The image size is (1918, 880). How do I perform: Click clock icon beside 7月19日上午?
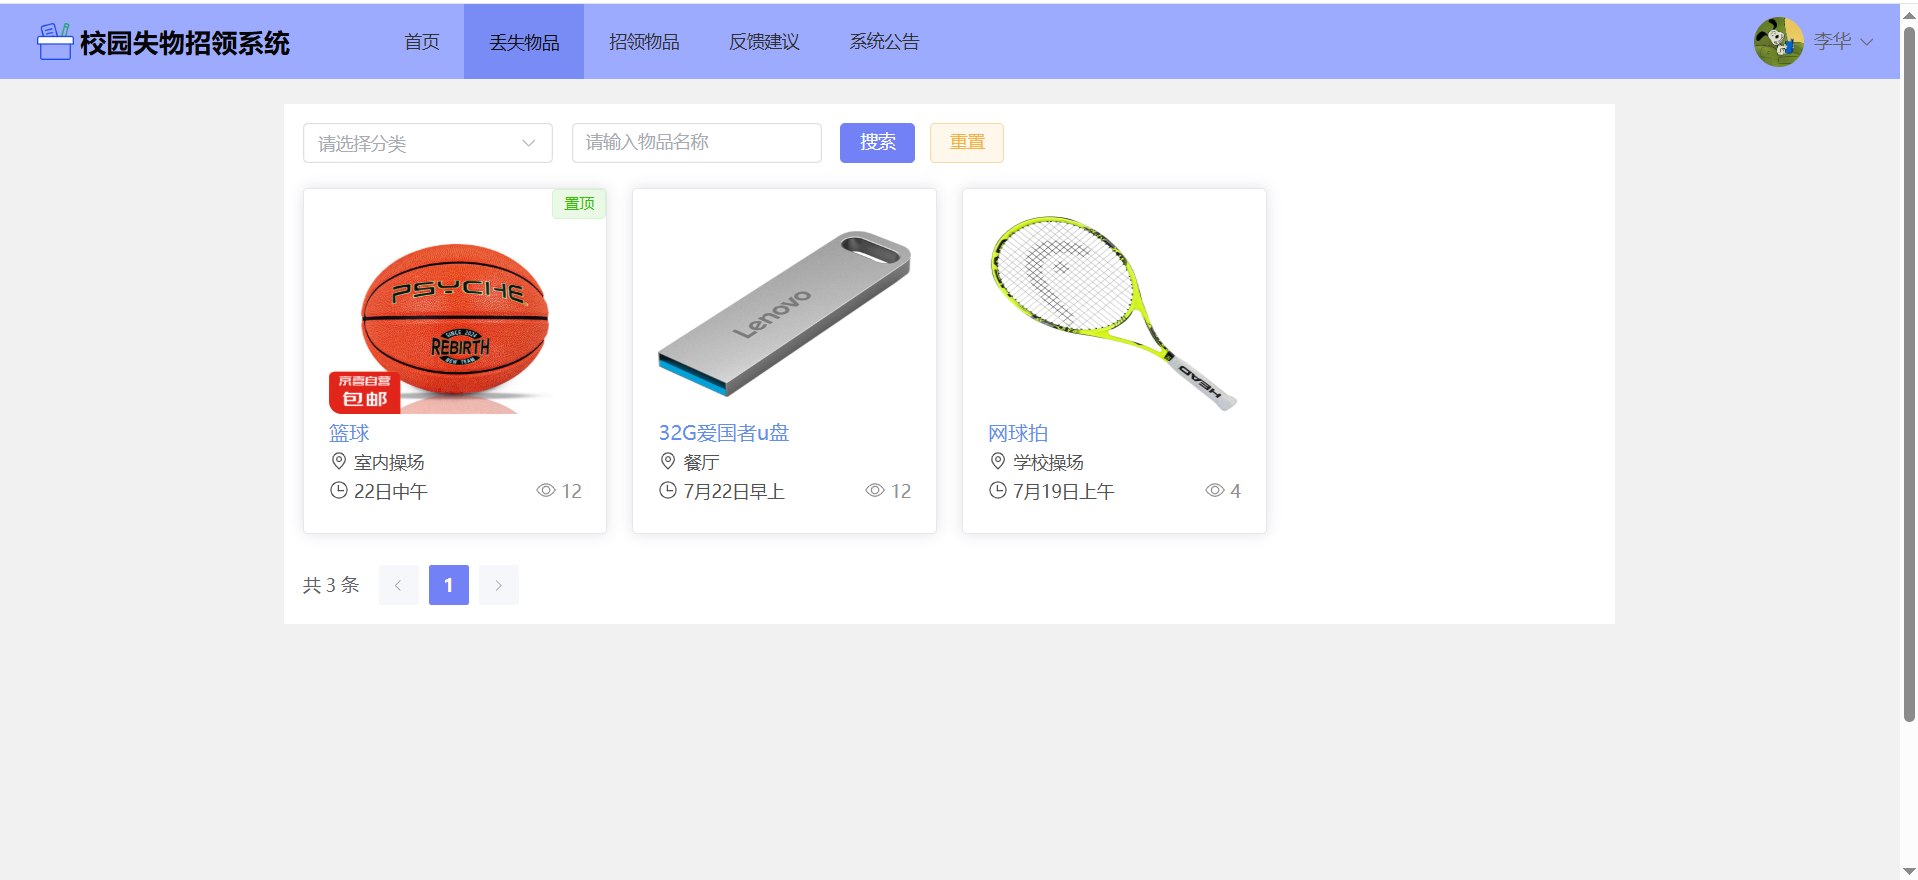click(x=998, y=490)
